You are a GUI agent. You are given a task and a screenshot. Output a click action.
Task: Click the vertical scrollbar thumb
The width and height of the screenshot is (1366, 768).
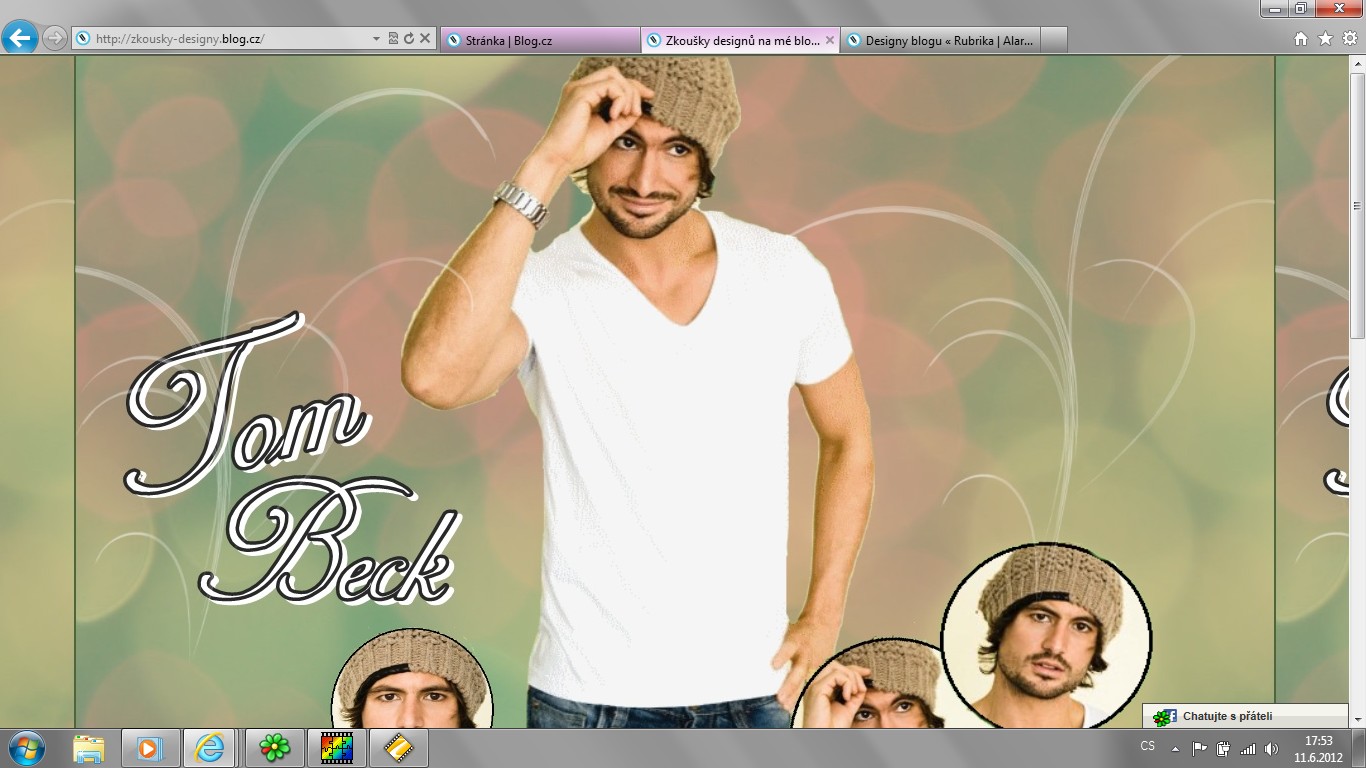coord(1358,205)
